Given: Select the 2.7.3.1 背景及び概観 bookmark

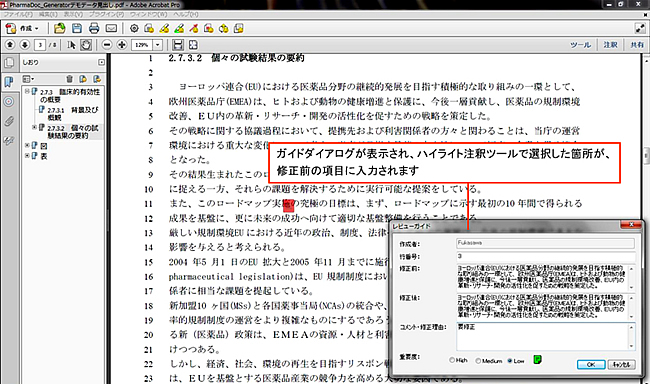Looking at the screenshot, I should (x=73, y=113).
